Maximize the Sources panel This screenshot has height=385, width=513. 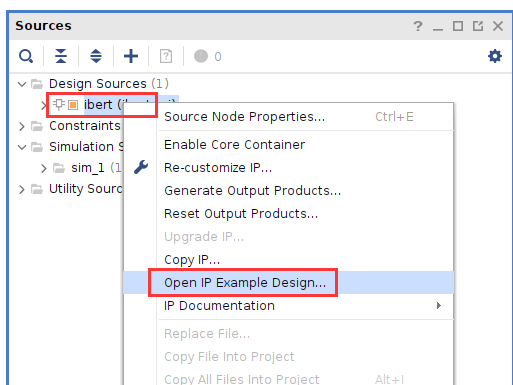tap(458, 26)
